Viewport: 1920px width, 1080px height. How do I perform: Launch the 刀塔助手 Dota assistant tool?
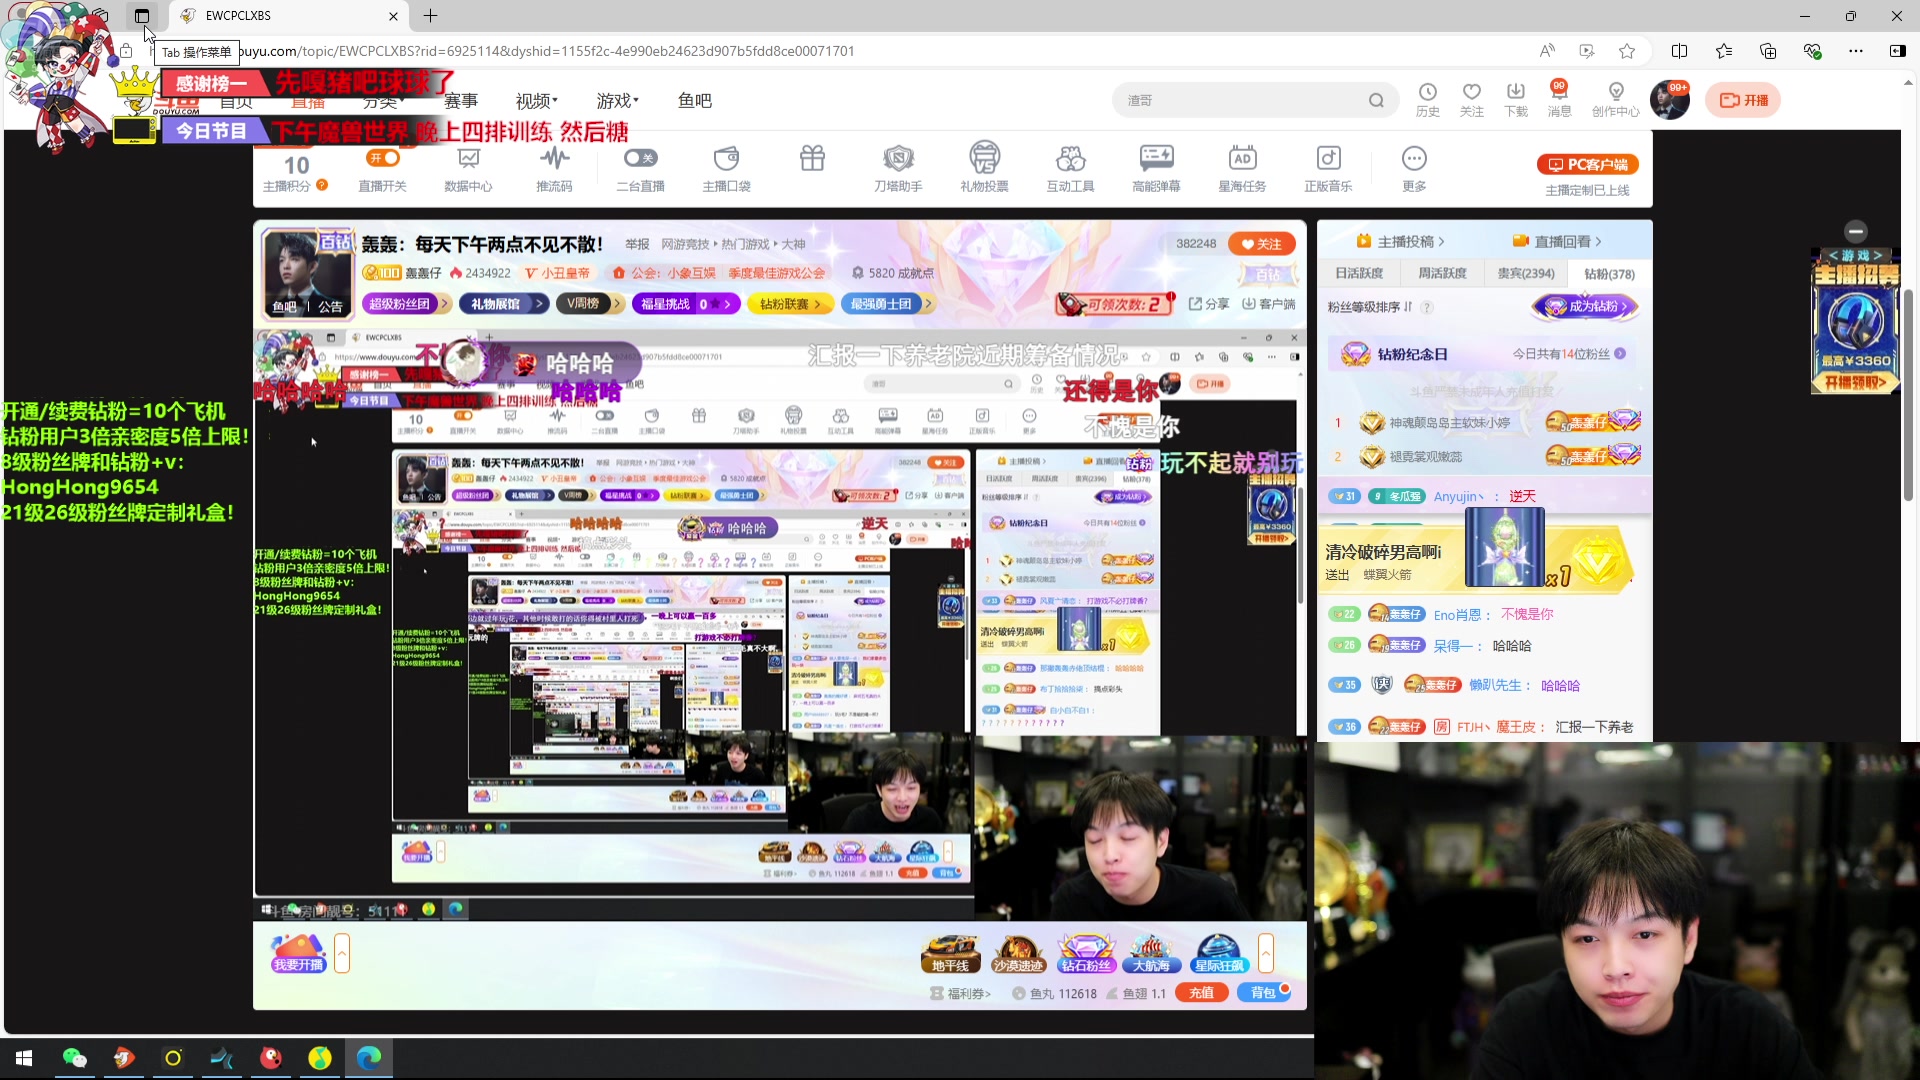coord(898,168)
